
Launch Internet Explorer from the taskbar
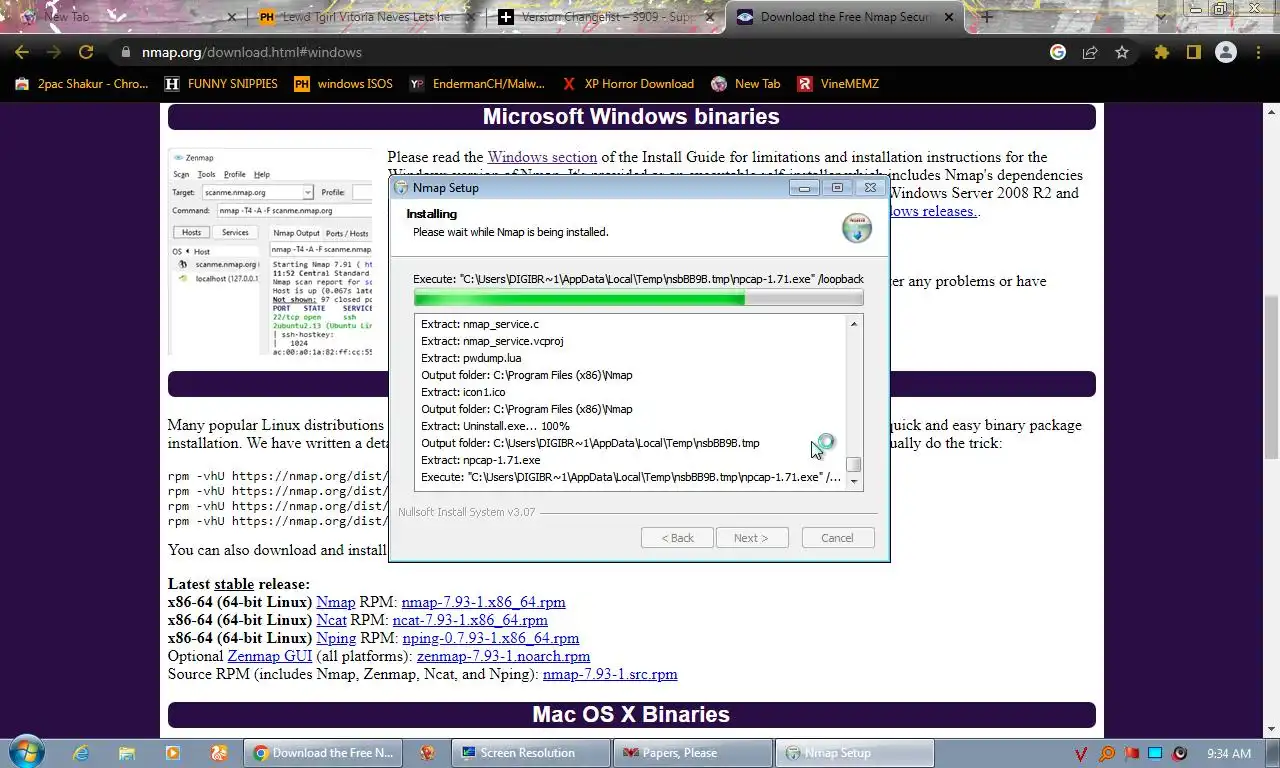click(x=82, y=753)
